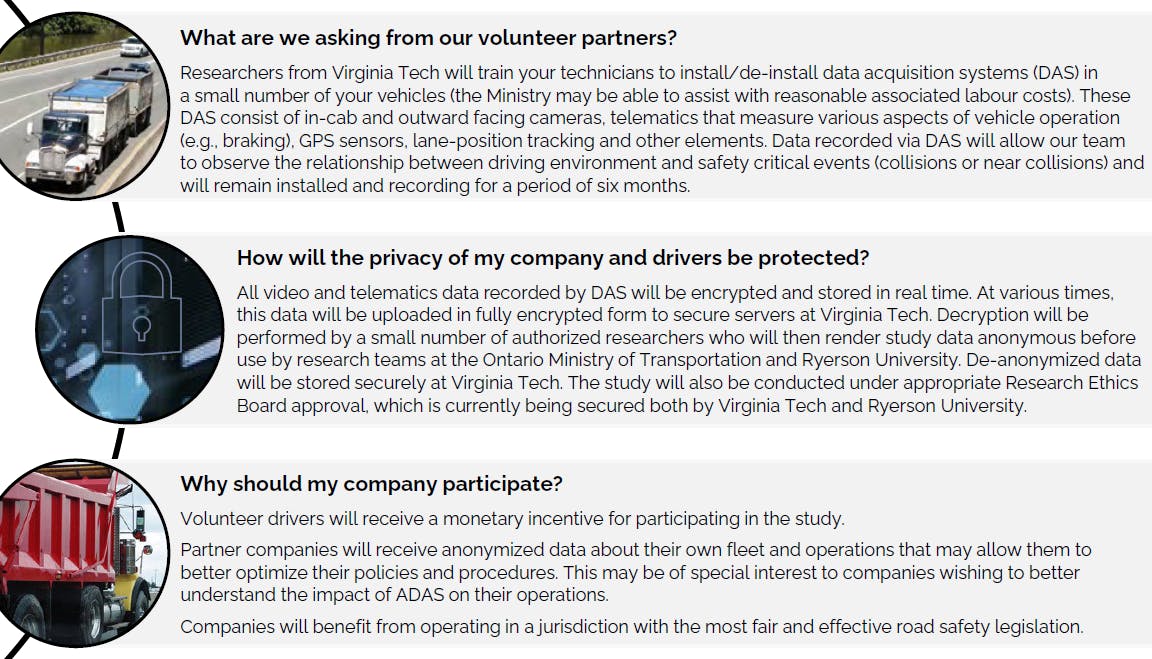
Task: Click 'Ryerson University.' ending the privacy paragraph
Action: coord(947,406)
